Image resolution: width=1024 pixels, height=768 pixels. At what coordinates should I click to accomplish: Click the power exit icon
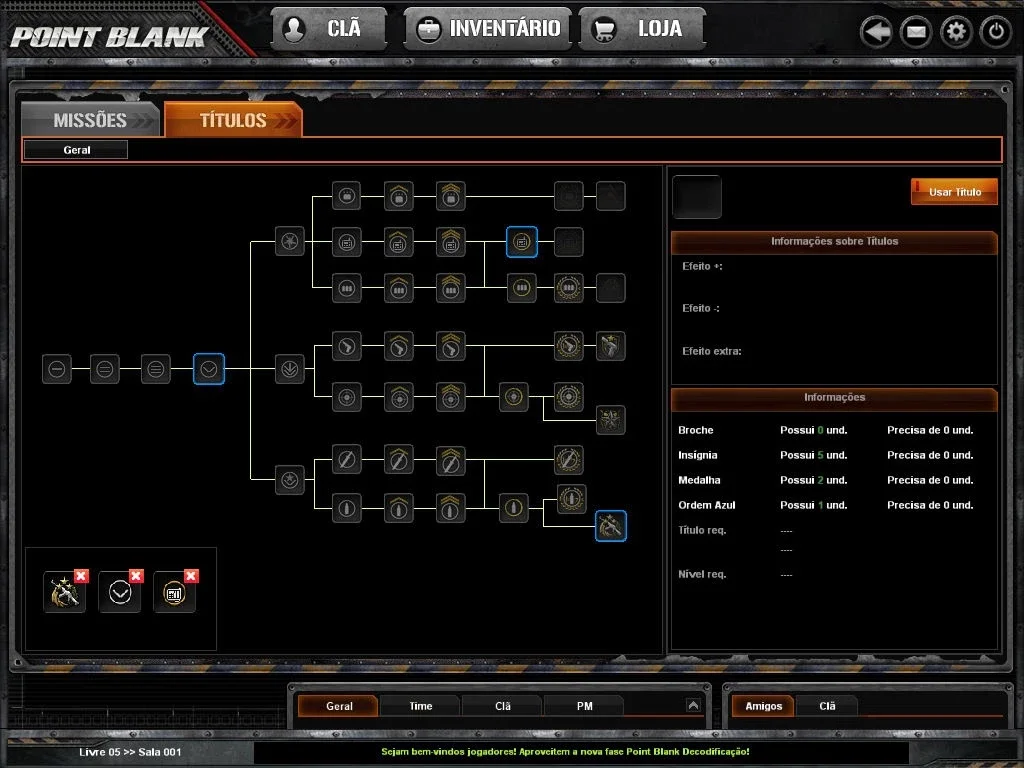[x=996, y=31]
